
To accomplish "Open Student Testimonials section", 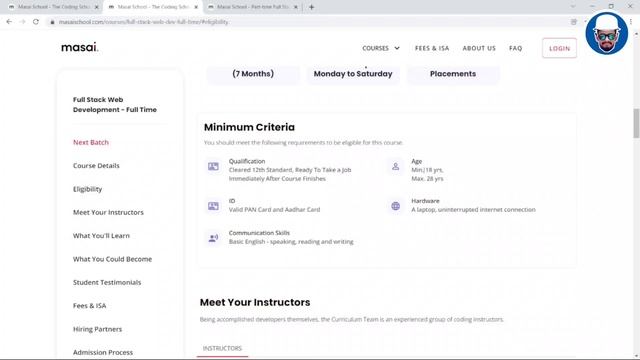I will pyautogui.click(x=107, y=282).
